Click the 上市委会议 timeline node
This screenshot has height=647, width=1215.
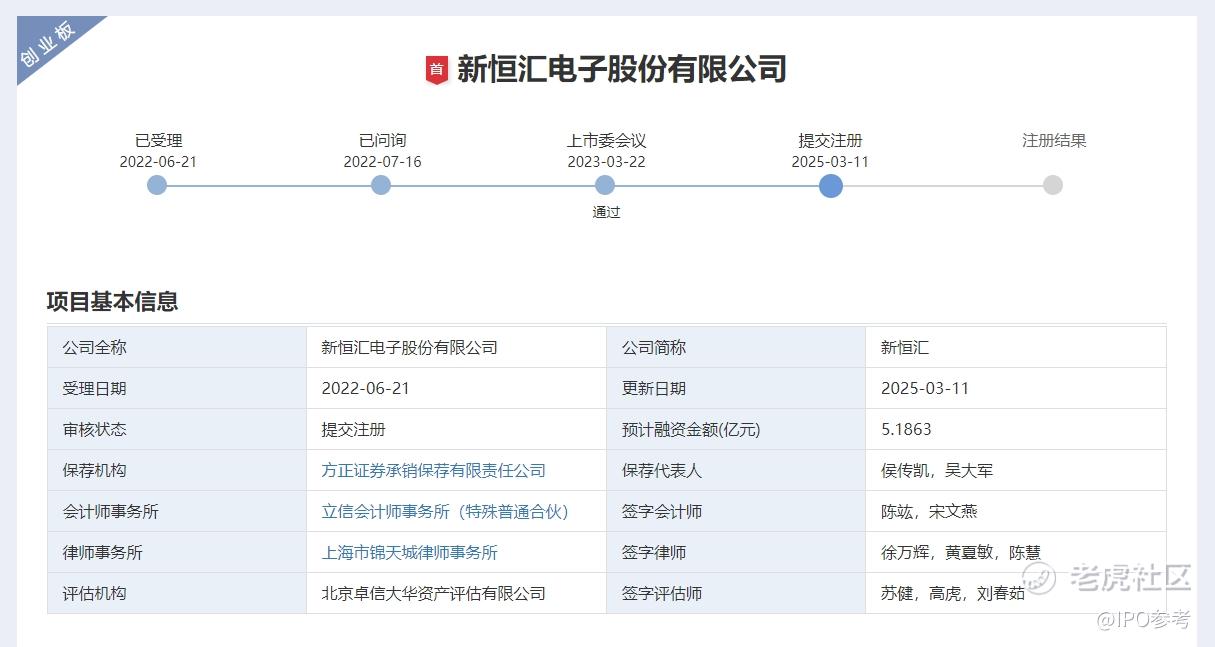coord(605,185)
